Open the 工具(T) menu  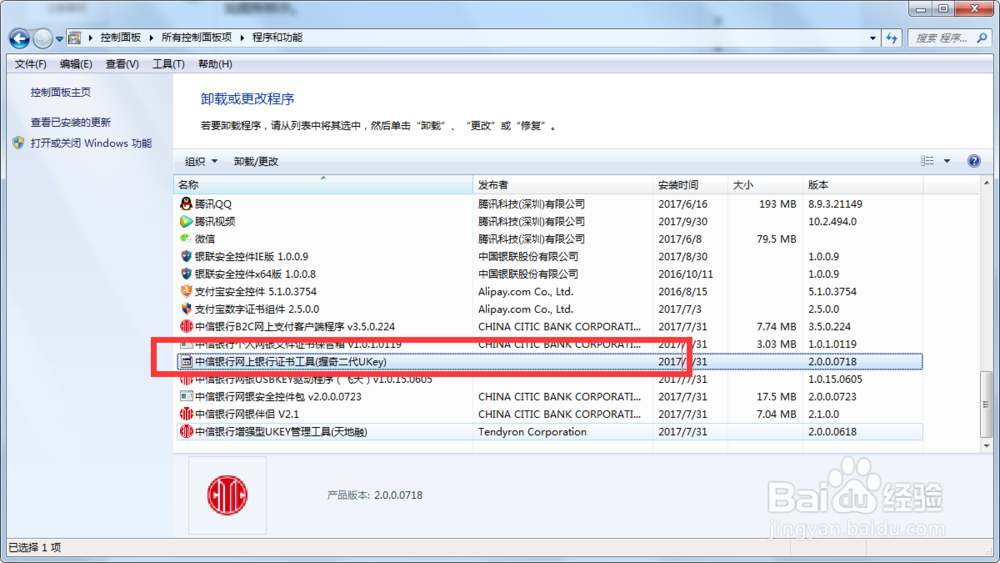pos(168,64)
